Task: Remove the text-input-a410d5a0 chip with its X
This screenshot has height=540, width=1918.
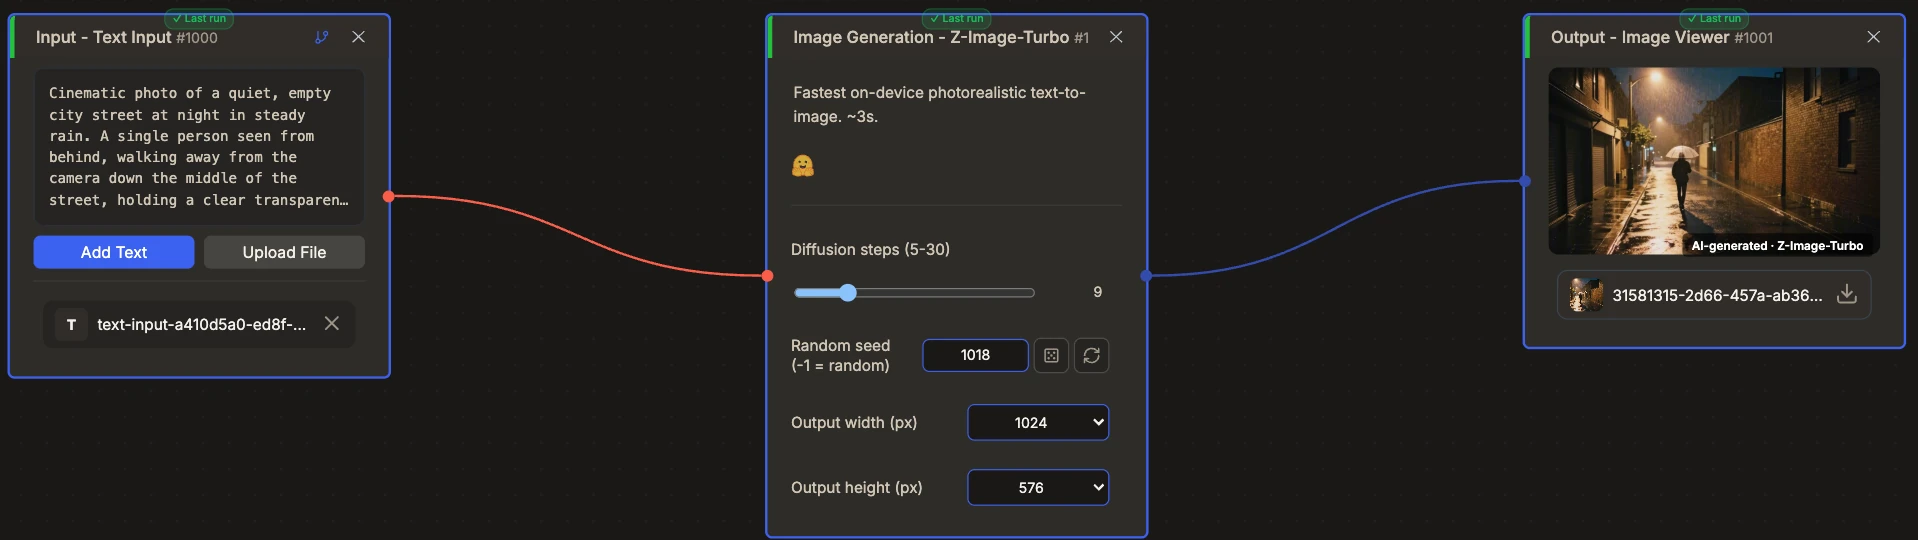Action: coord(332,323)
